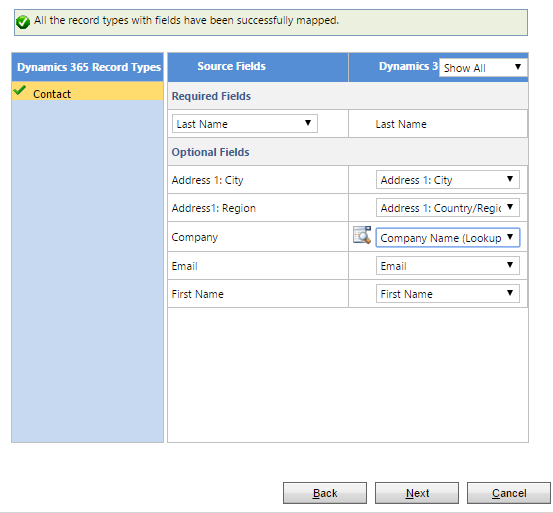The width and height of the screenshot is (553, 513).
Task: Click the green success checkmark icon in banner
Action: click(23, 22)
